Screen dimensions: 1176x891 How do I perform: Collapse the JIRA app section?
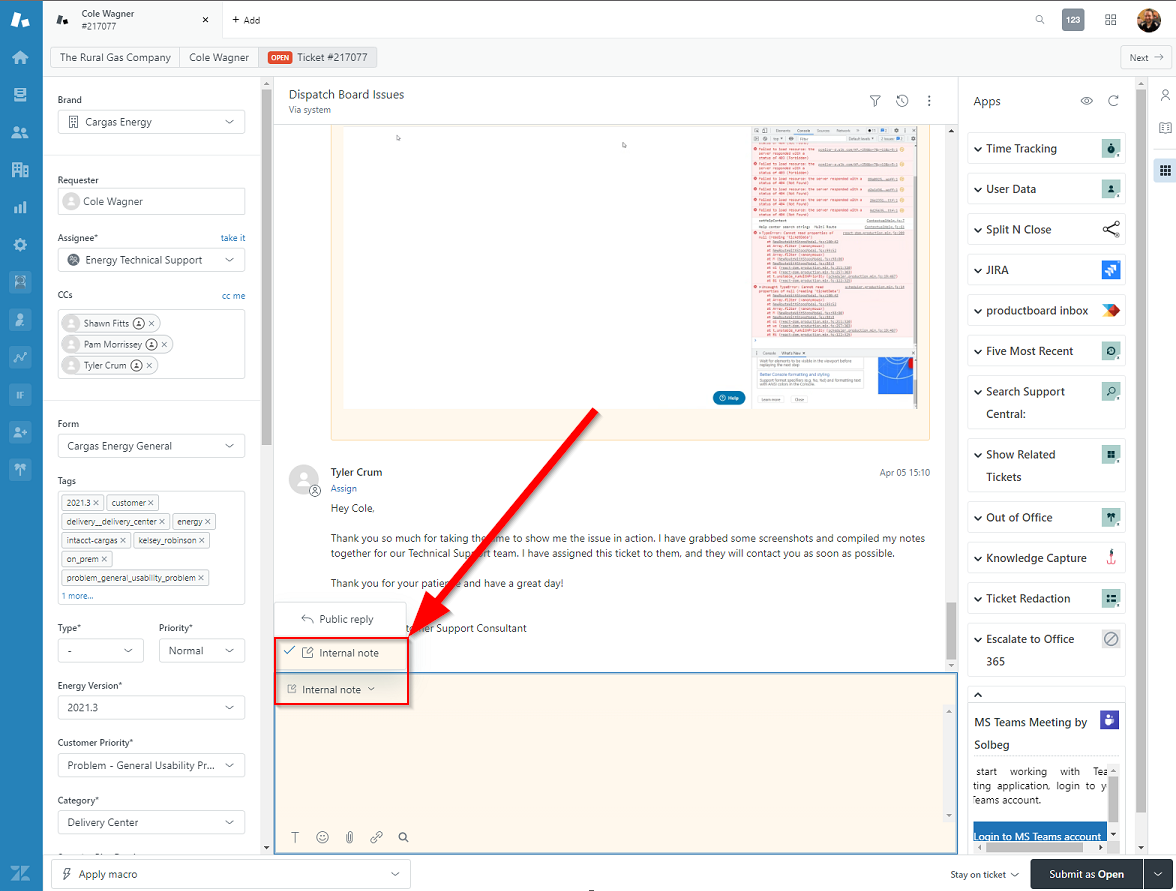(978, 270)
